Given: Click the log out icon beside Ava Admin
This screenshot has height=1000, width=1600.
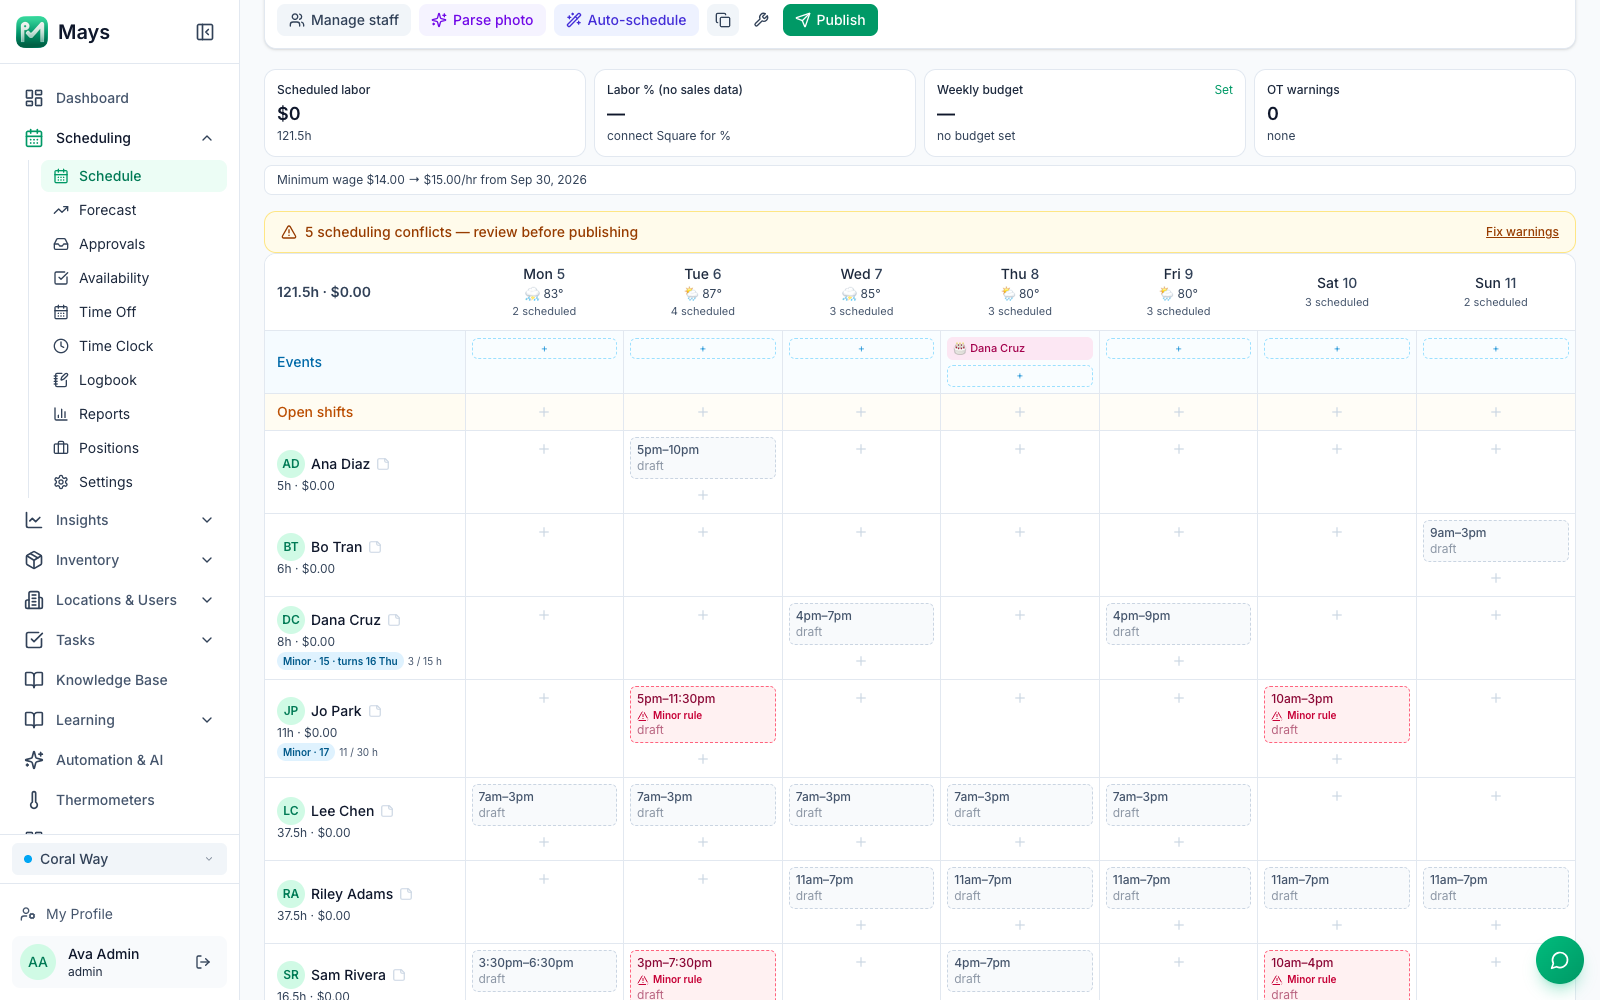Looking at the screenshot, I should click(203, 962).
